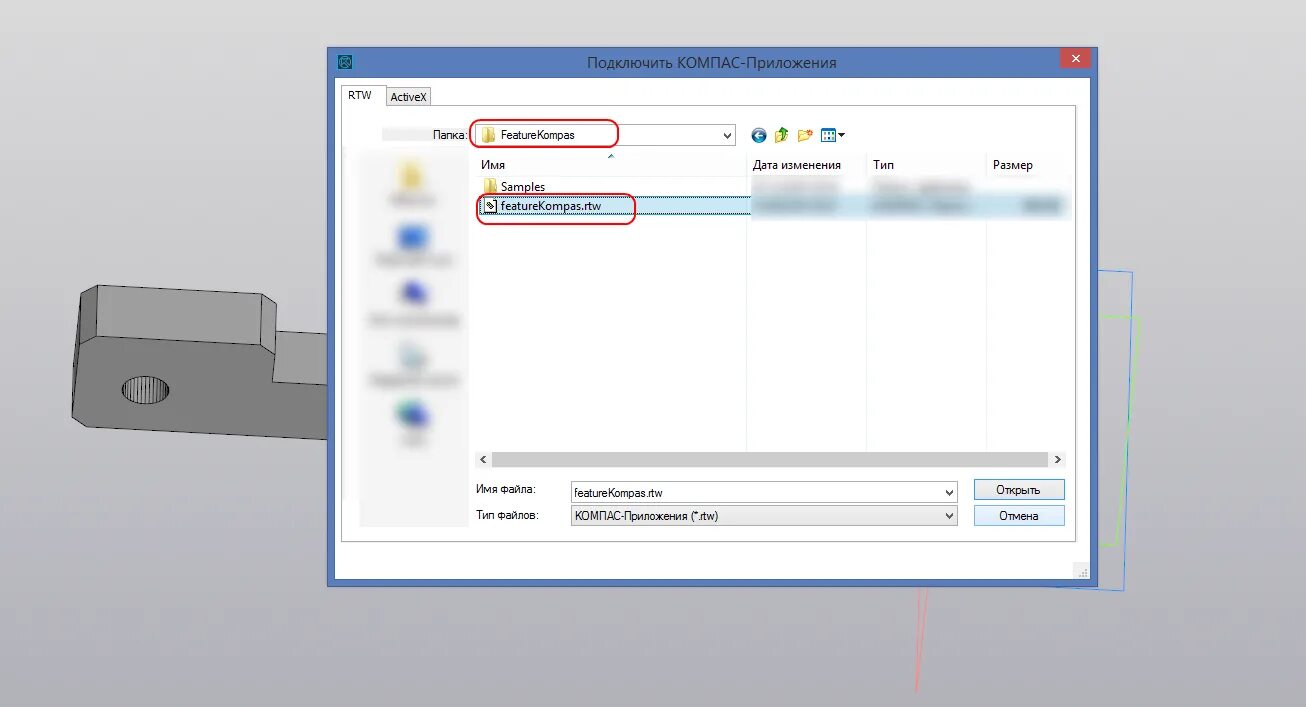Go back to the previously visited folder
Screen dimensions: 1306x707
759,135
